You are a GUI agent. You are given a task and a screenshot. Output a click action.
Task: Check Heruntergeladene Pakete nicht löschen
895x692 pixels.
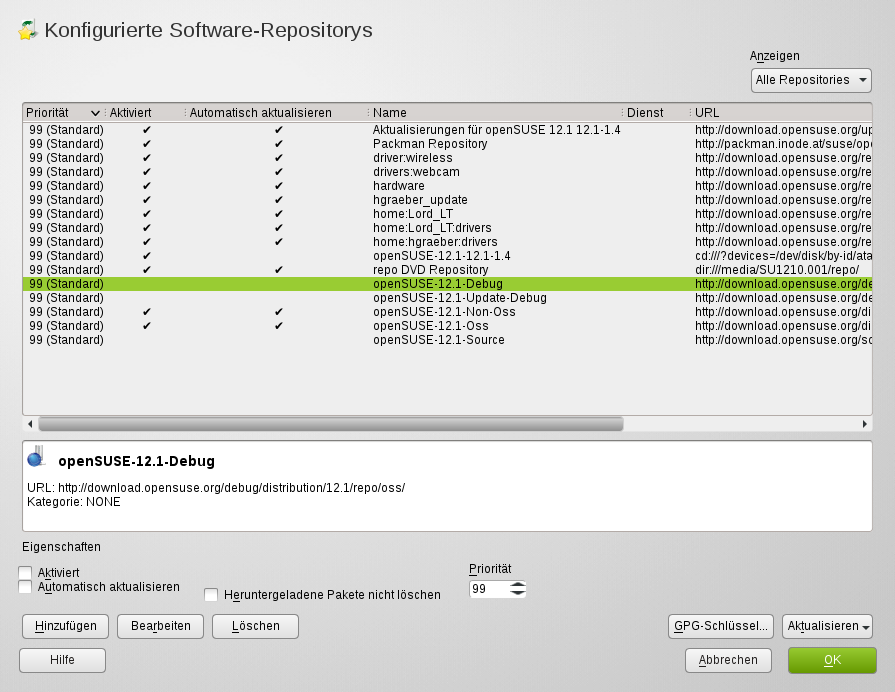(x=211, y=595)
